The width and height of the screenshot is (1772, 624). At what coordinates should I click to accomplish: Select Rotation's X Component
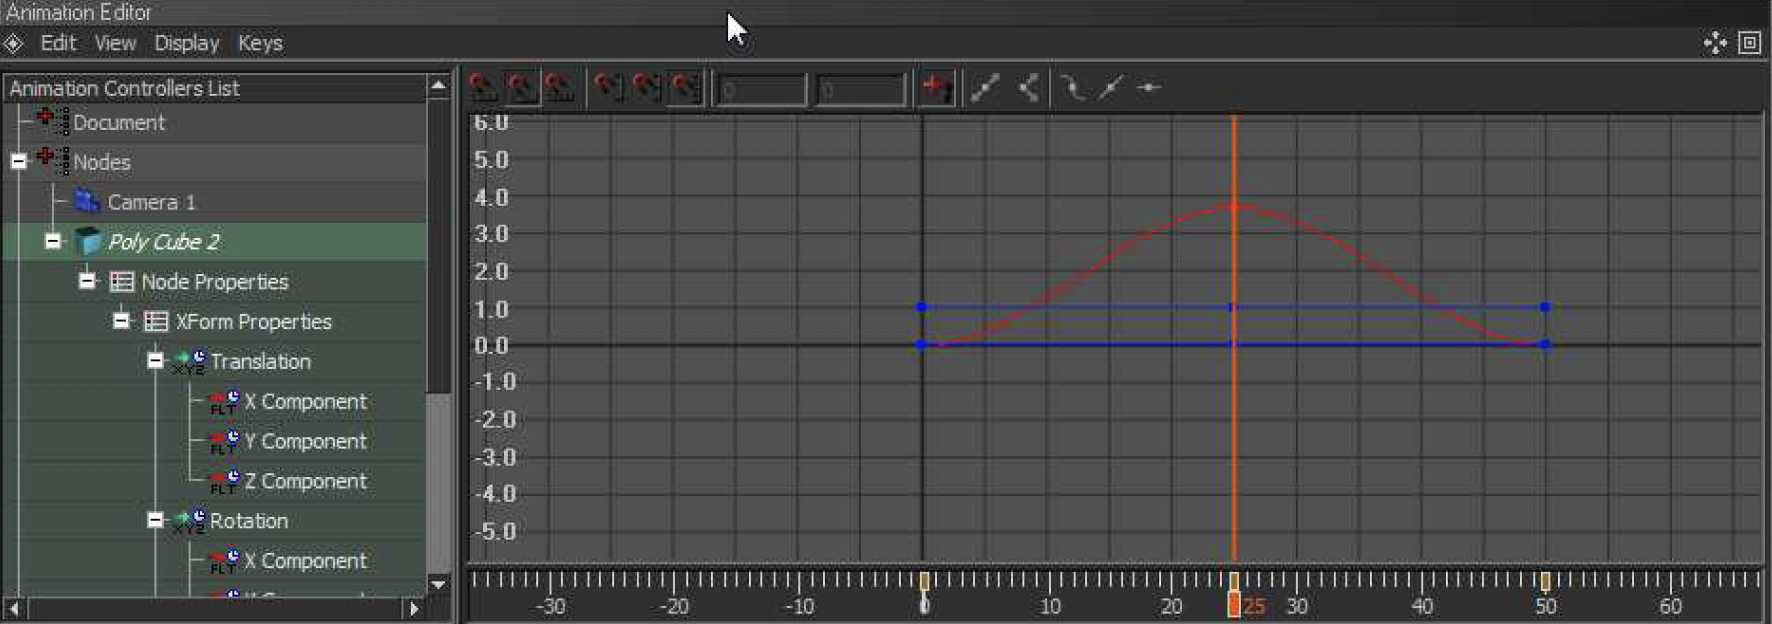click(x=215, y=561)
